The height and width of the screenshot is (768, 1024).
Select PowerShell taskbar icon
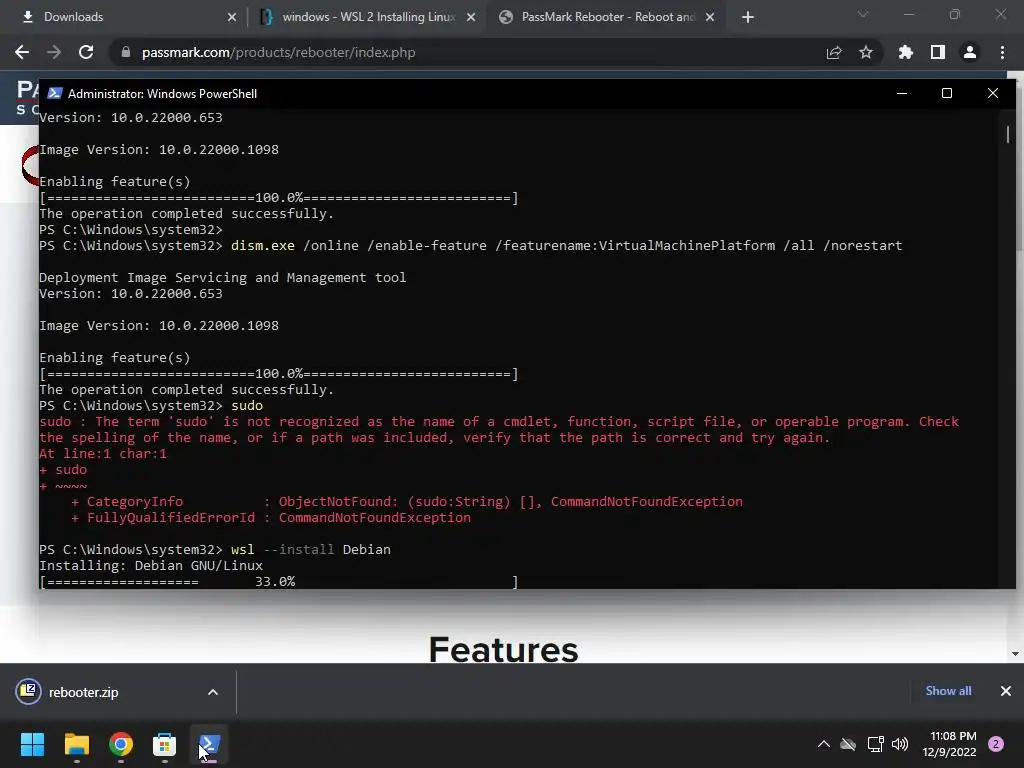tap(209, 744)
